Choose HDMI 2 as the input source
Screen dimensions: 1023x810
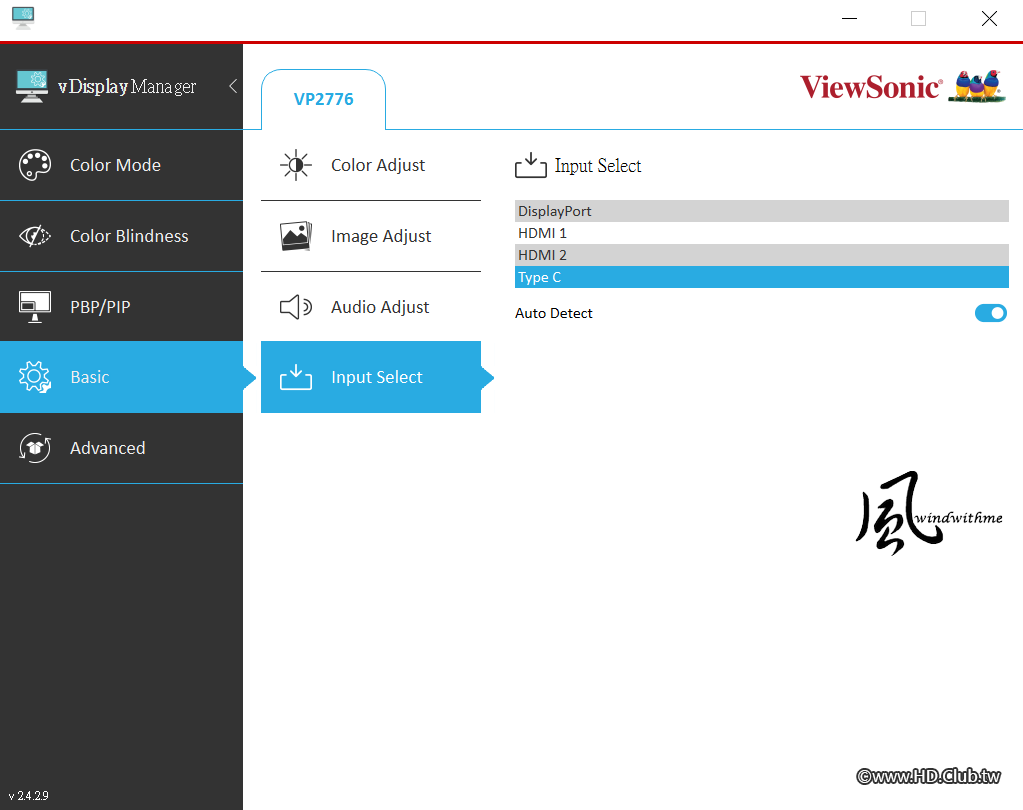(761, 255)
